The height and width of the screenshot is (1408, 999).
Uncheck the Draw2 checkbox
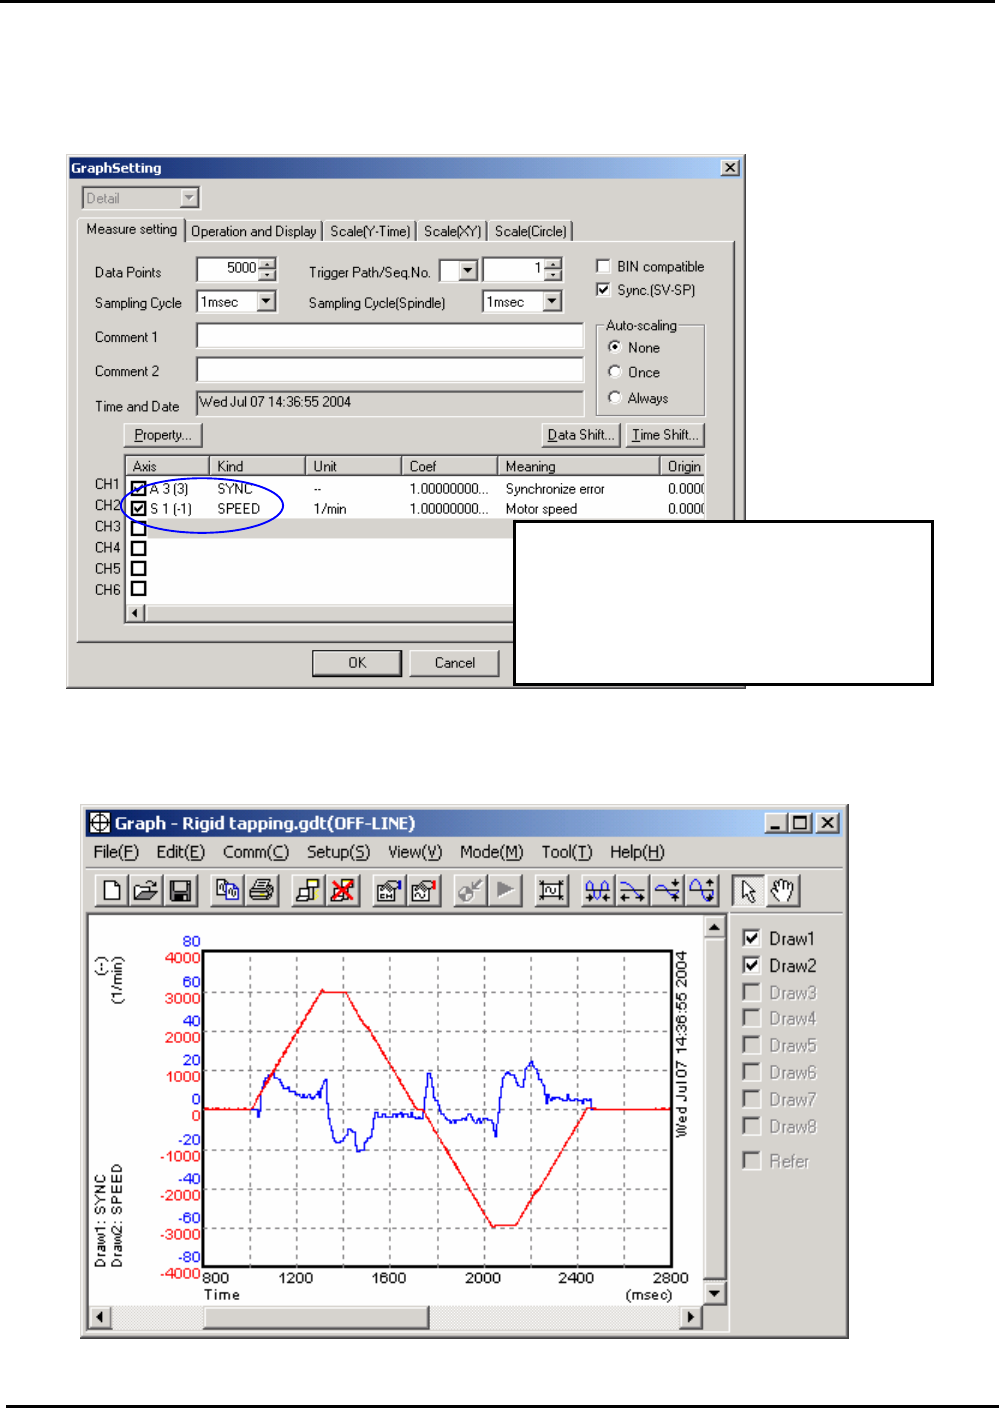coord(751,965)
